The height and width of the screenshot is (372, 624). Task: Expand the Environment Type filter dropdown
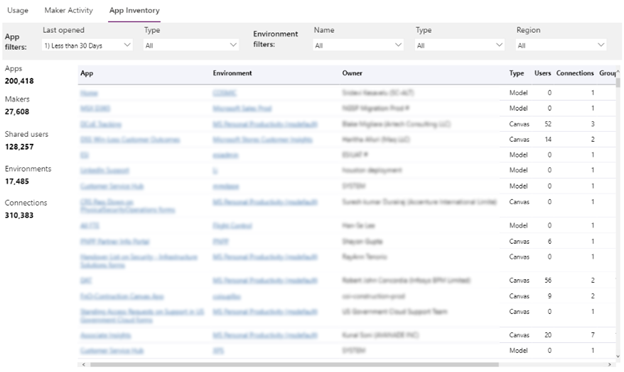pyautogui.click(x=460, y=45)
